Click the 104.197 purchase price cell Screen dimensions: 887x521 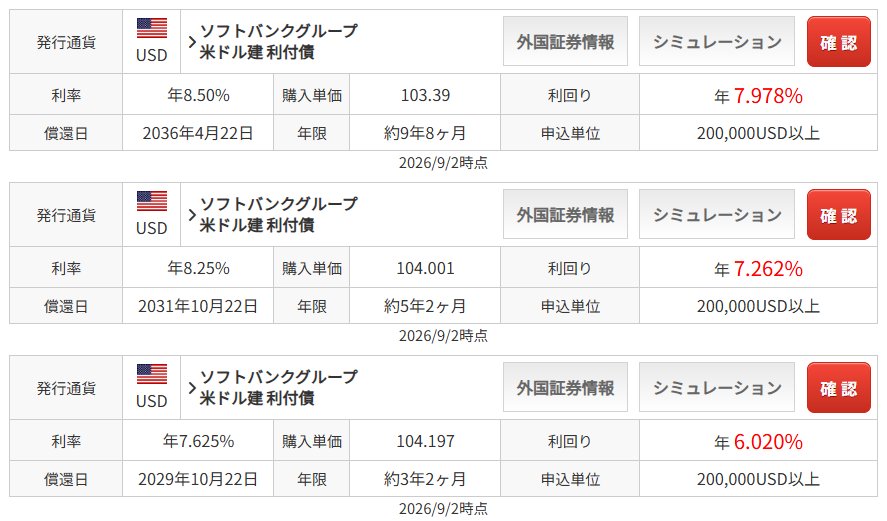coord(425,441)
